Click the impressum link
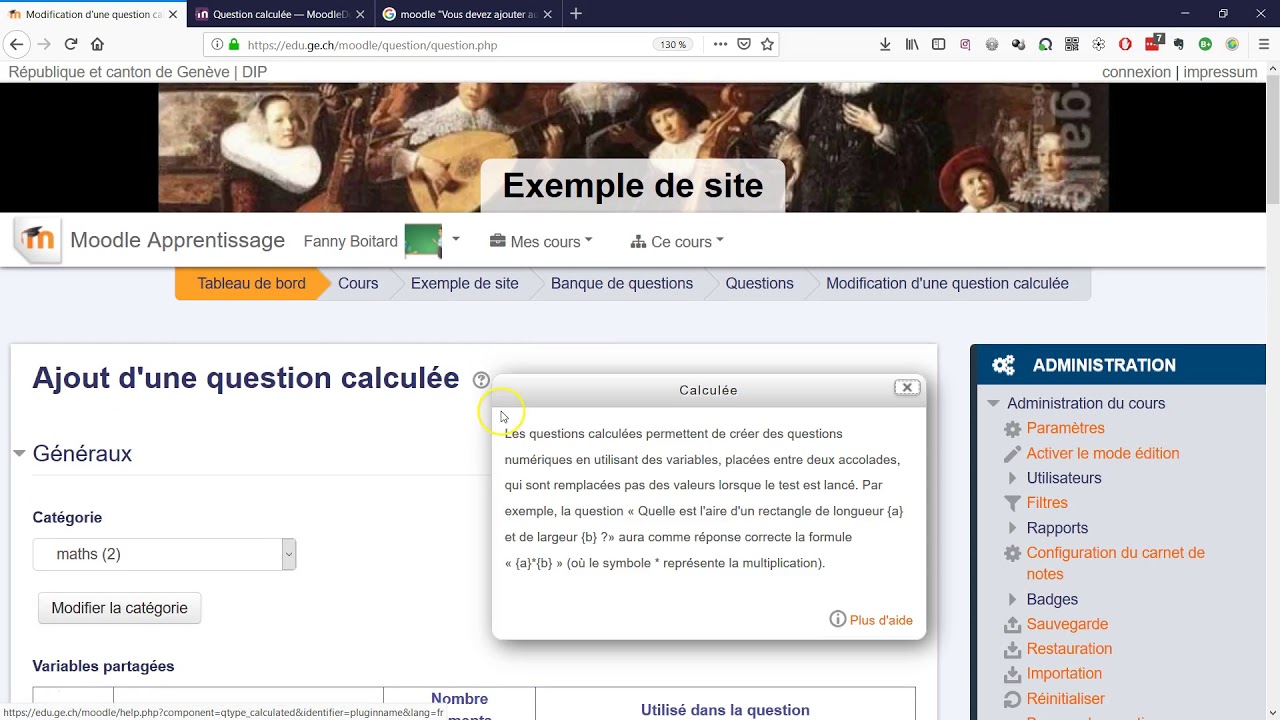Viewport: 1280px width, 720px height. [1220, 72]
